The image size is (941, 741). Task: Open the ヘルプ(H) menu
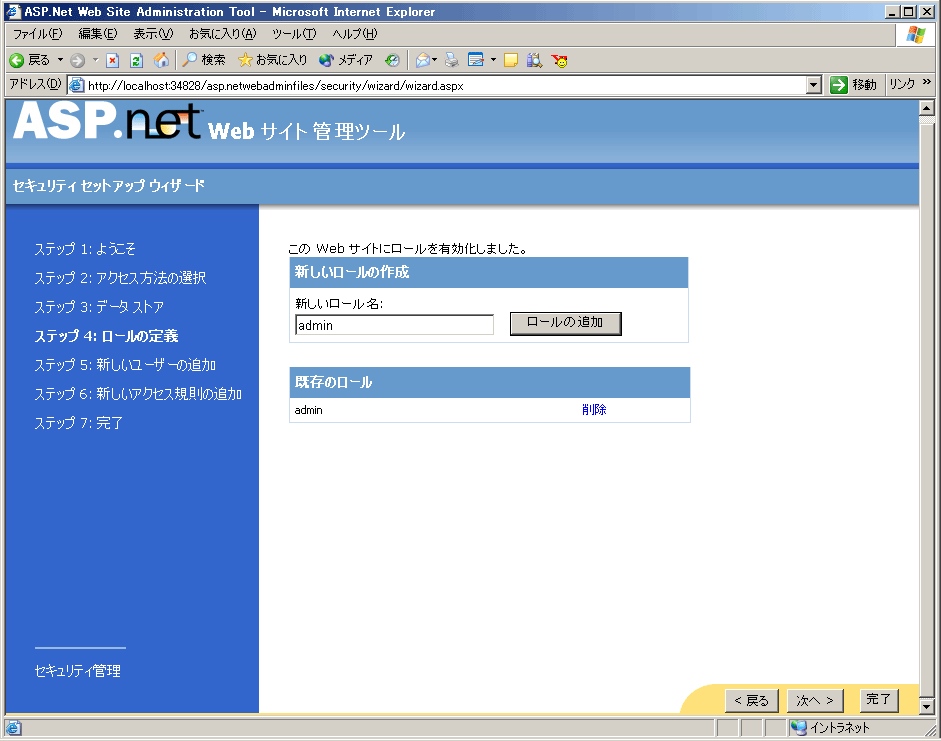(x=355, y=34)
